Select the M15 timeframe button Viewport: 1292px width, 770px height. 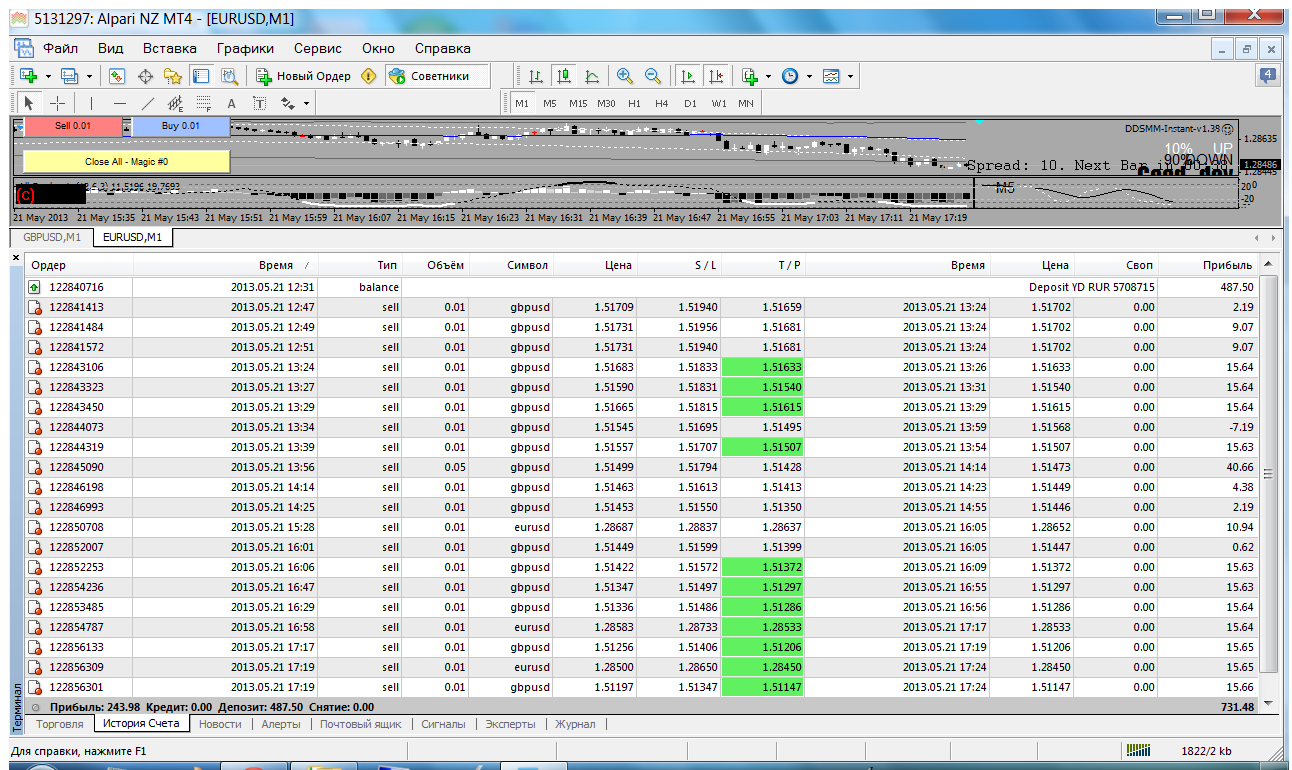coord(578,103)
